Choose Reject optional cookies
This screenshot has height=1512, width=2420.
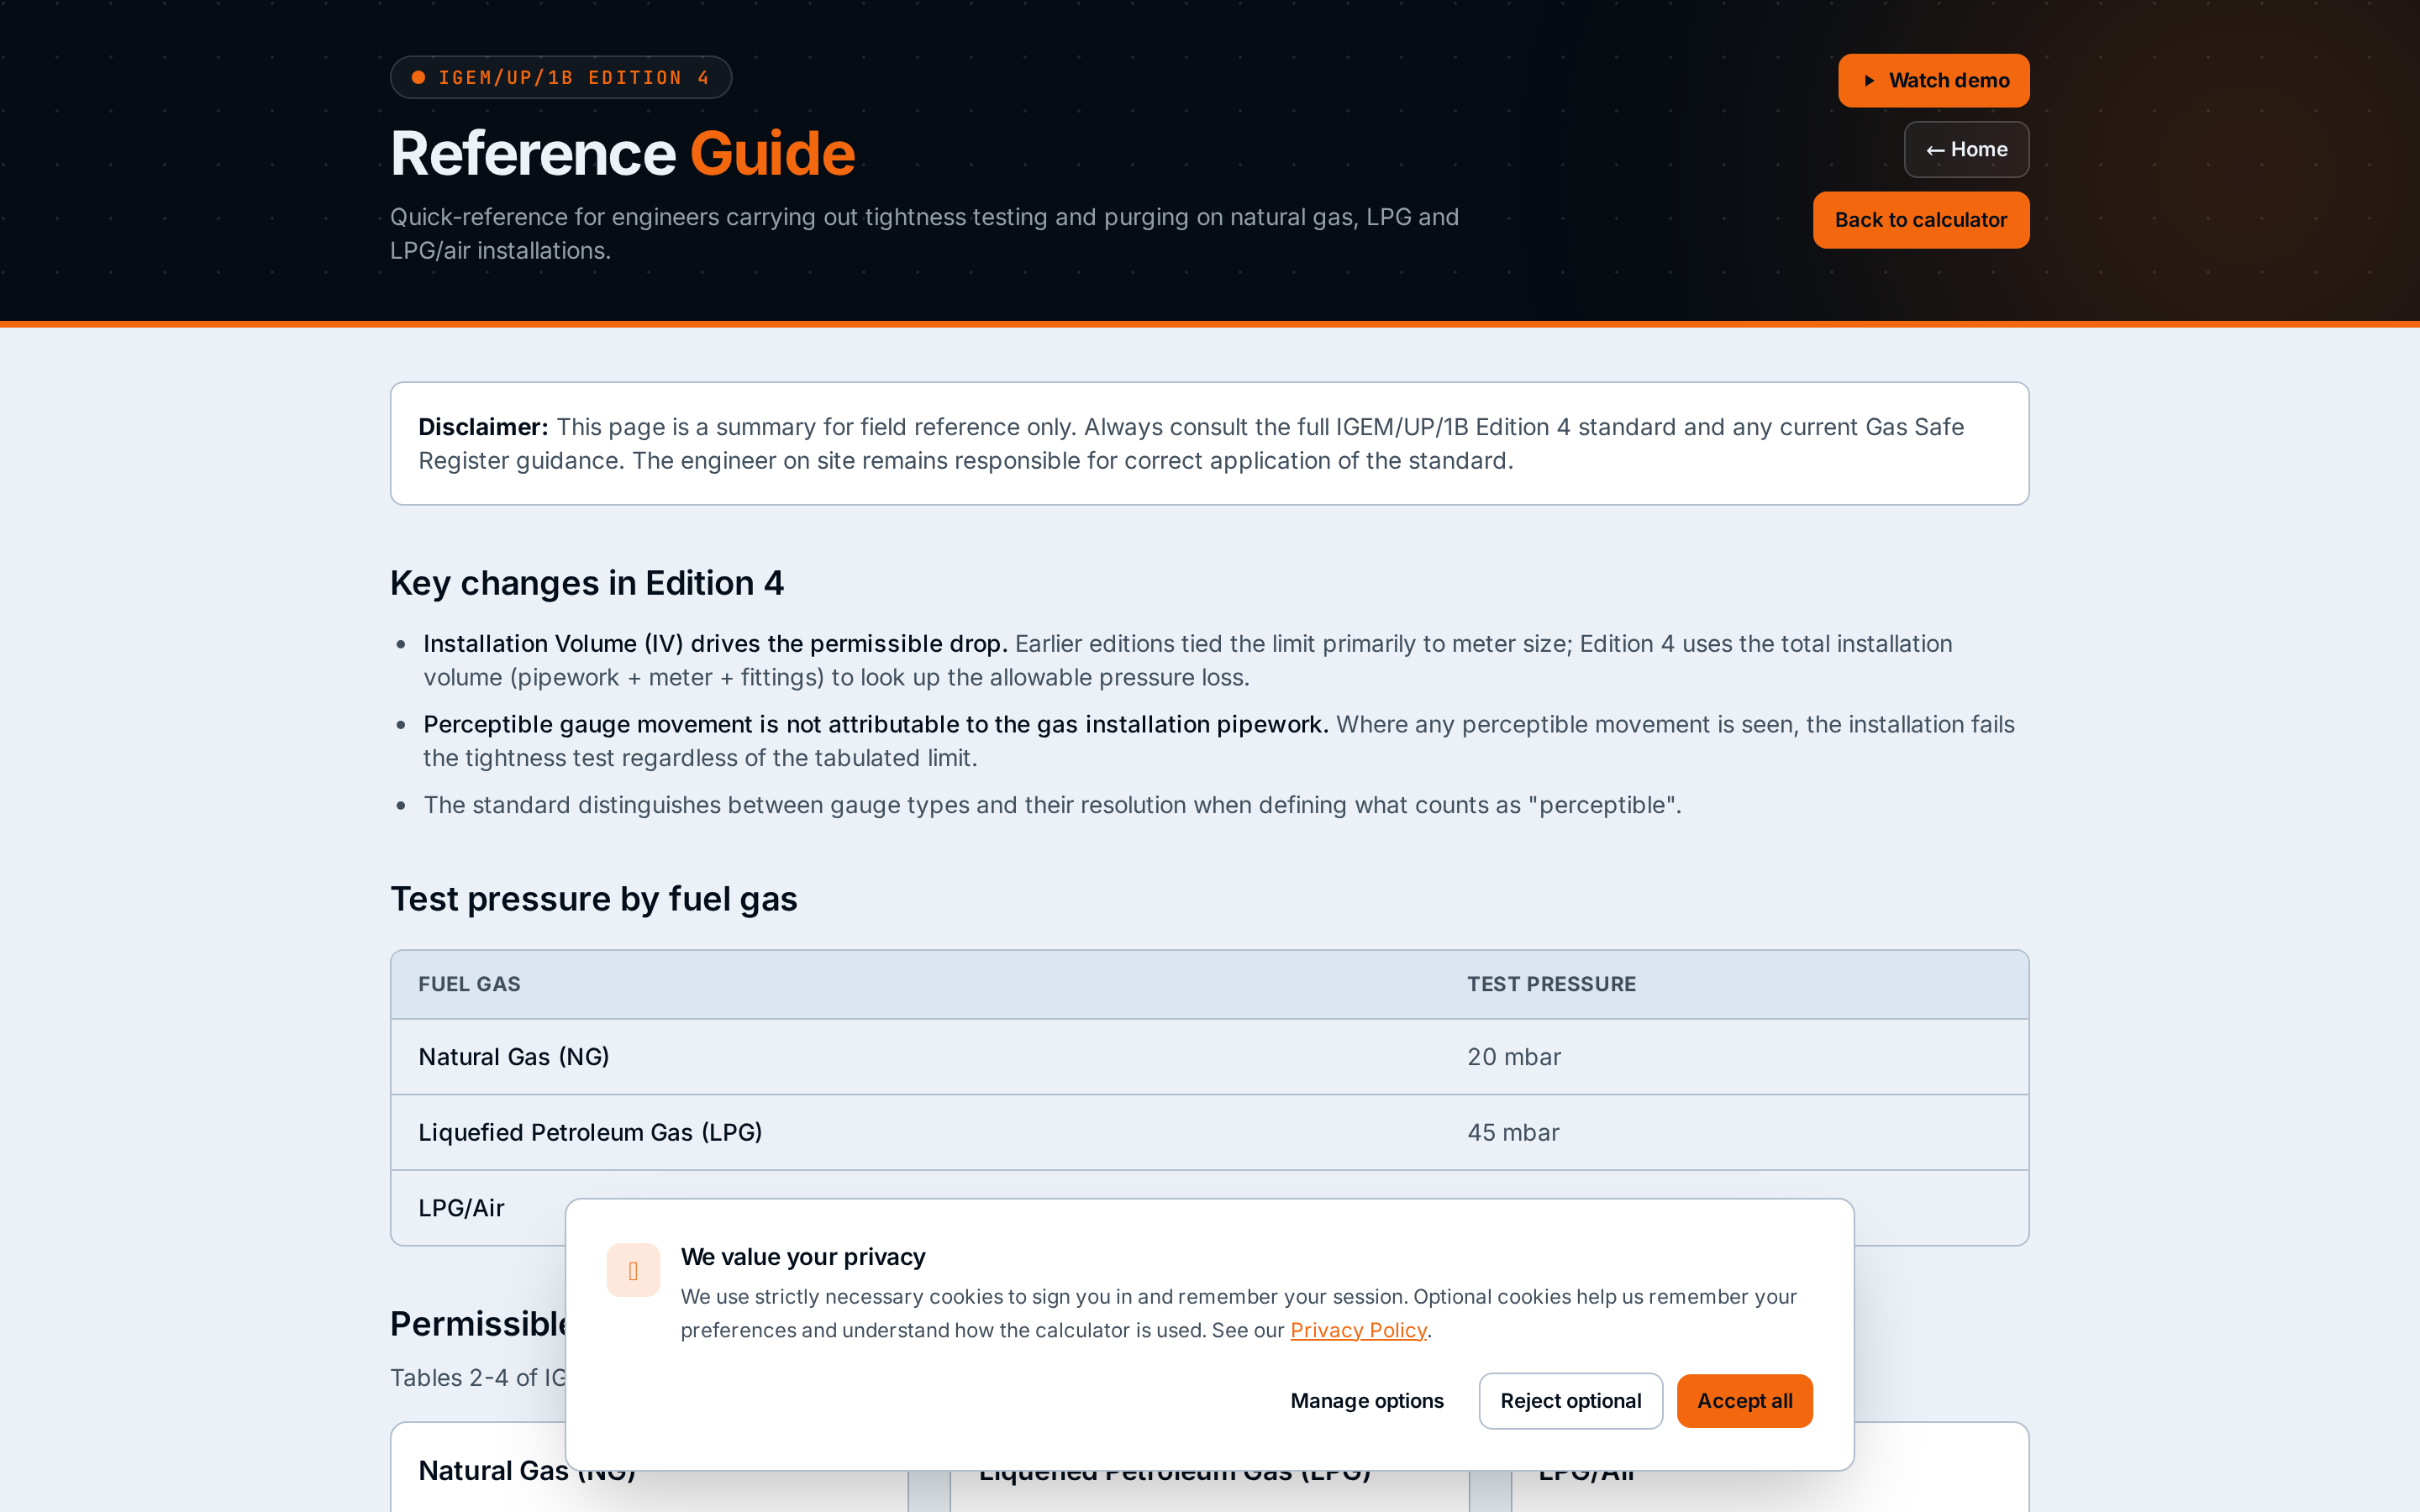[x=1570, y=1401]
